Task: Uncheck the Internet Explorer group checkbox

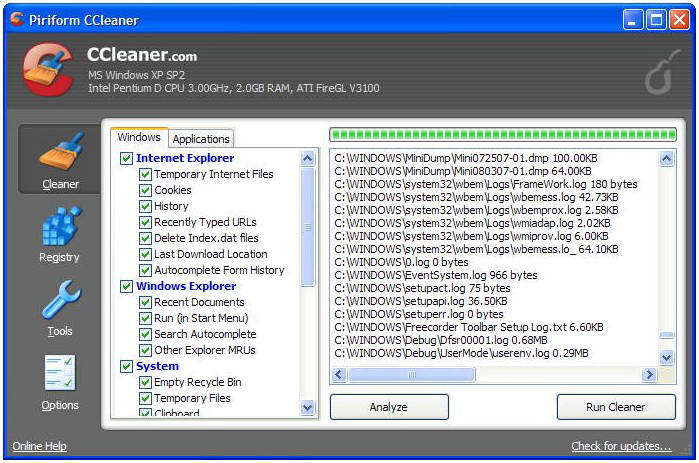Action: (126, 158)
